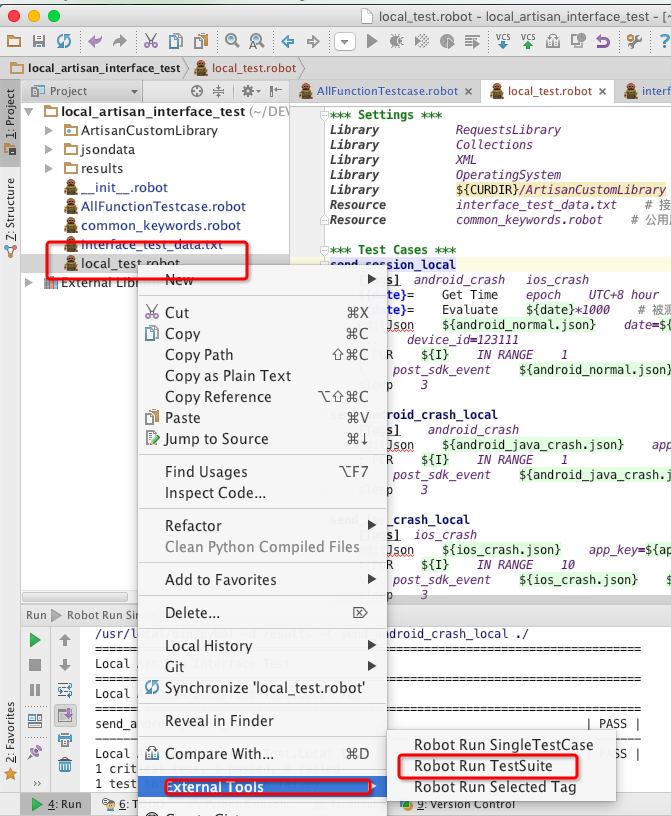Image resolution: width=671 pixels, height=816 pixels.
Task: Expand the ArtisanCustomLibrary folder
Action: (49, 131)
